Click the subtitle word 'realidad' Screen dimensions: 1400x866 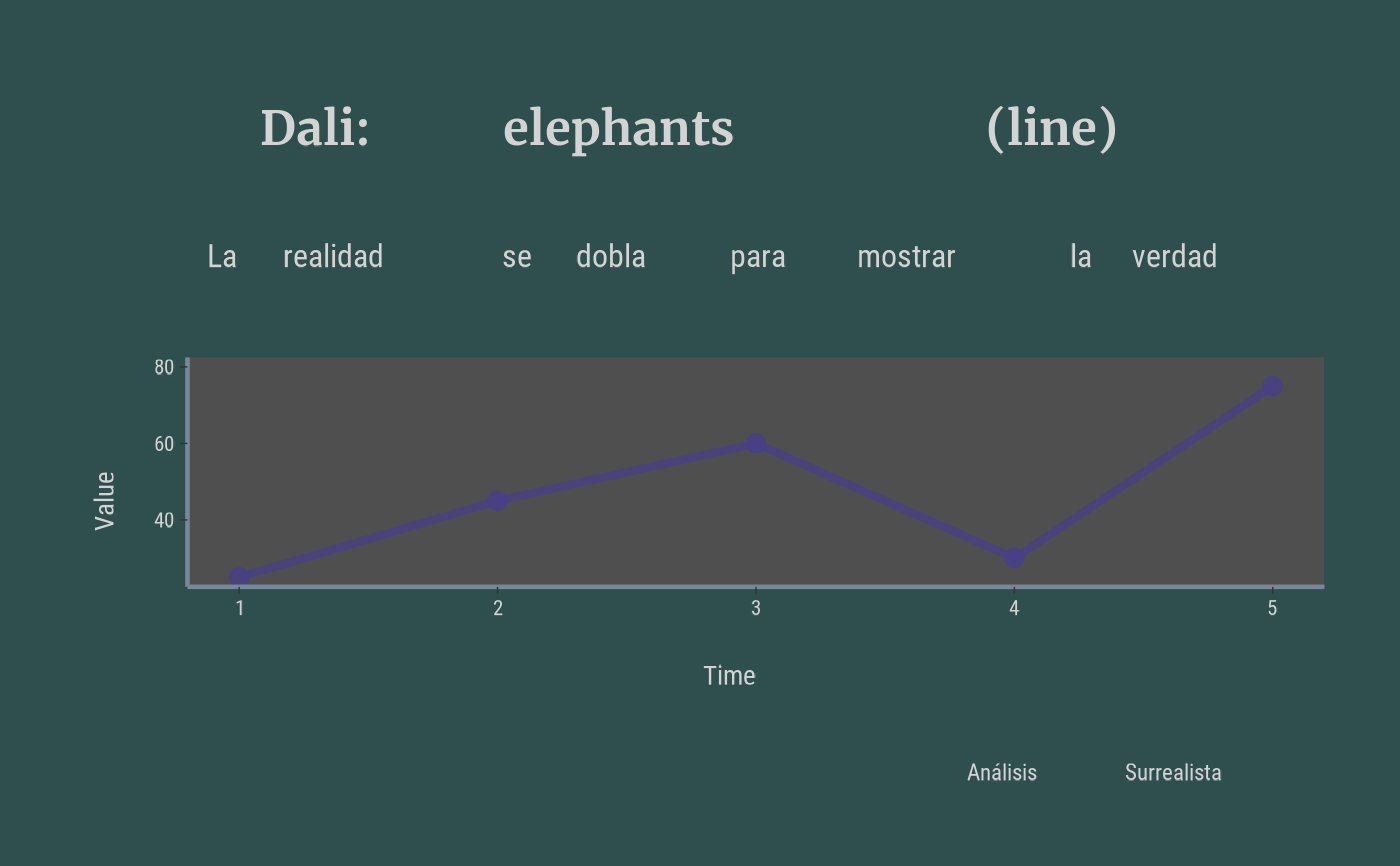pos(333,257)
